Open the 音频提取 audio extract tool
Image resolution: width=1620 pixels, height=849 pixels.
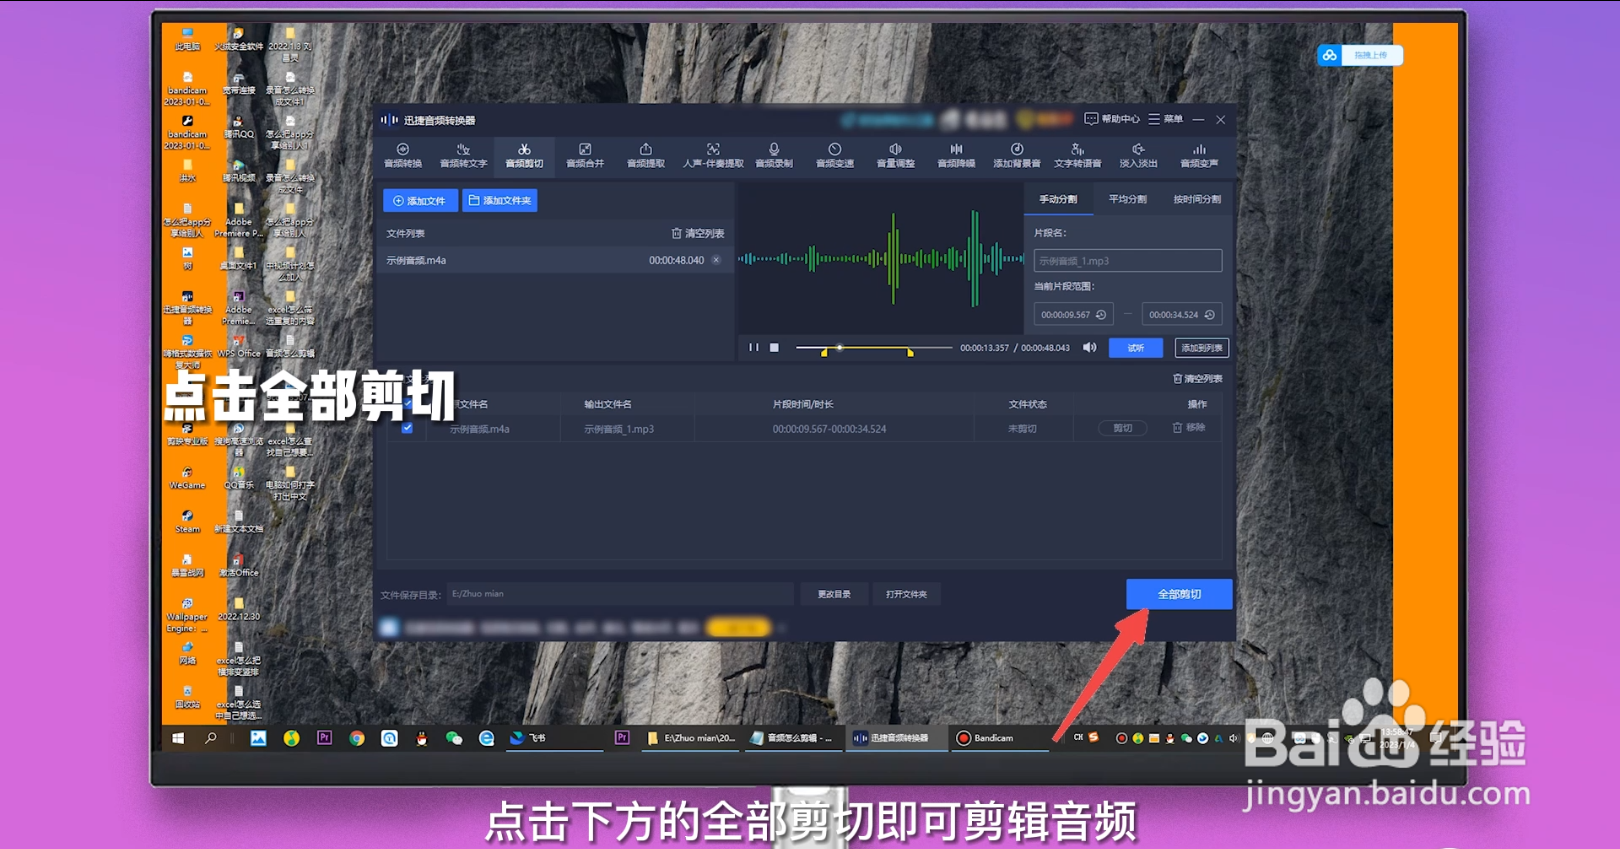coord(646,155)
